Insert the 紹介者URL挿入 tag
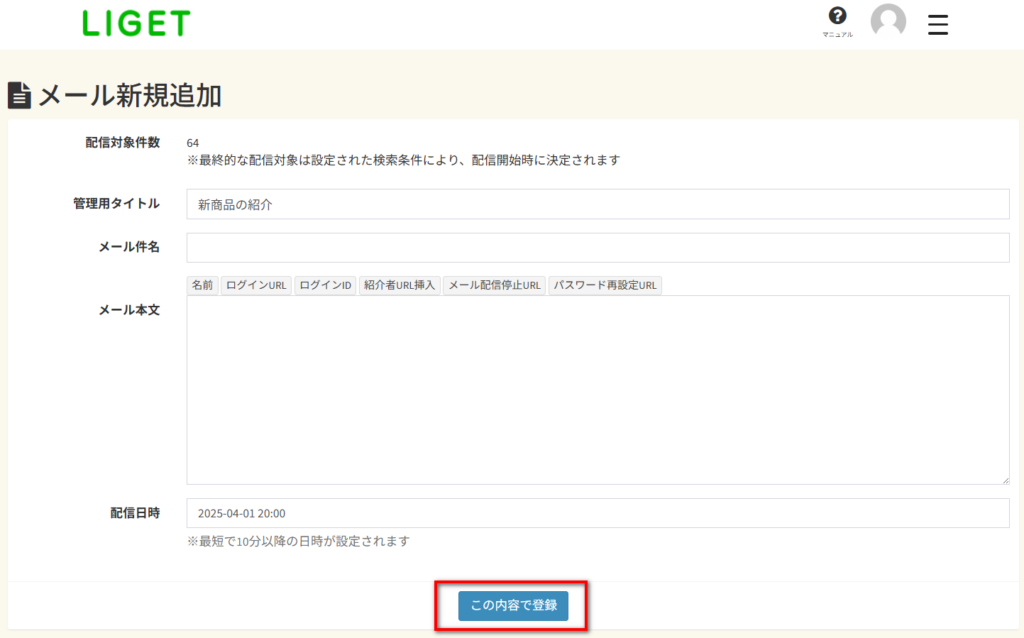Image resolution: width=1024 pixels, height=638 pixels. coord(400,285)
